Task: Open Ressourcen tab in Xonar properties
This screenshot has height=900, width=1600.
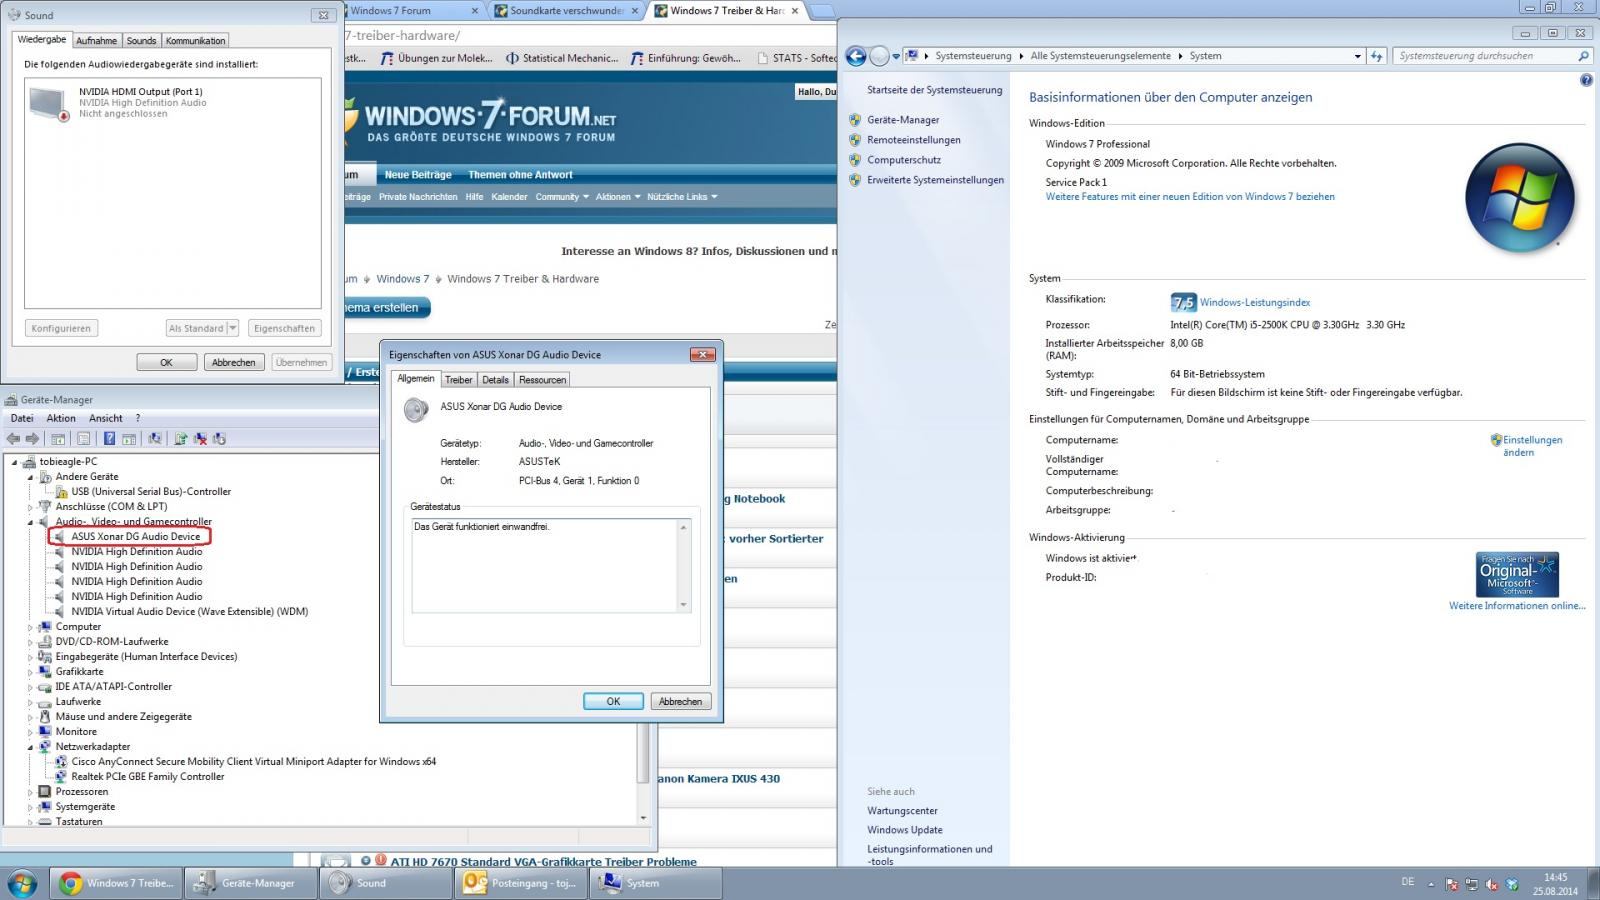Action: coord(542,380)
